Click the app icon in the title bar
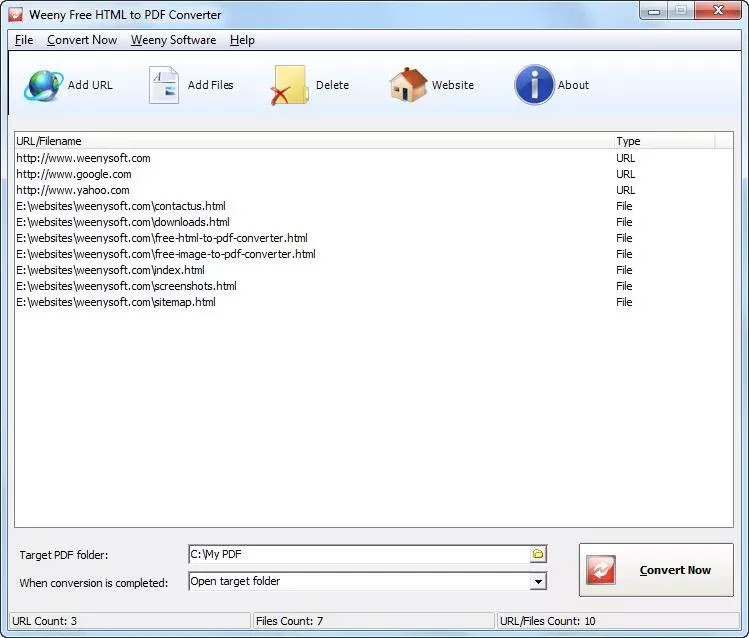749x638 pixels. click(x=16, y=14)
